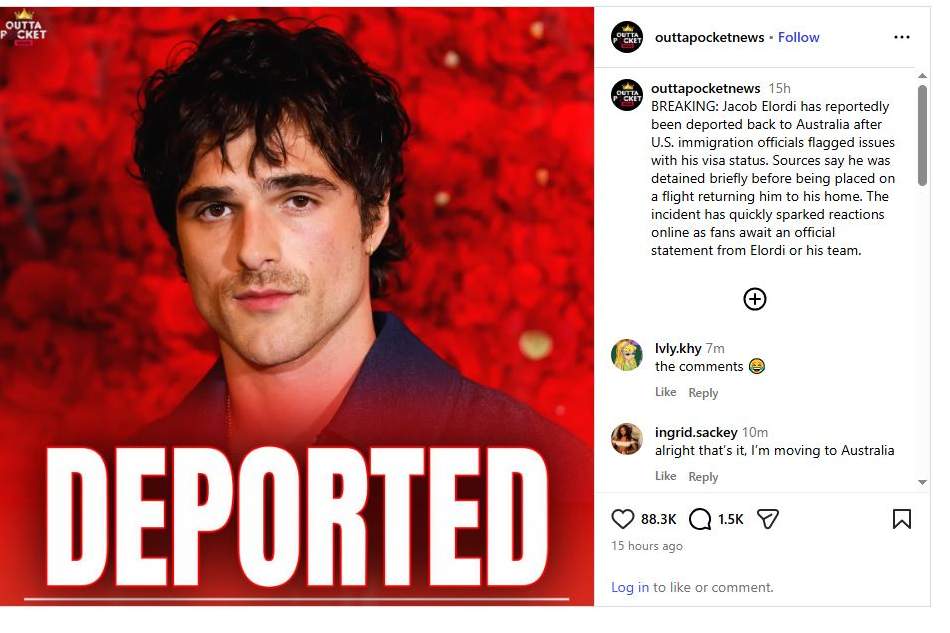The height and width of the screenshot is (633, 950).
Task: Open lvly.khy's profile picture
Action: [x=627, y=355]
